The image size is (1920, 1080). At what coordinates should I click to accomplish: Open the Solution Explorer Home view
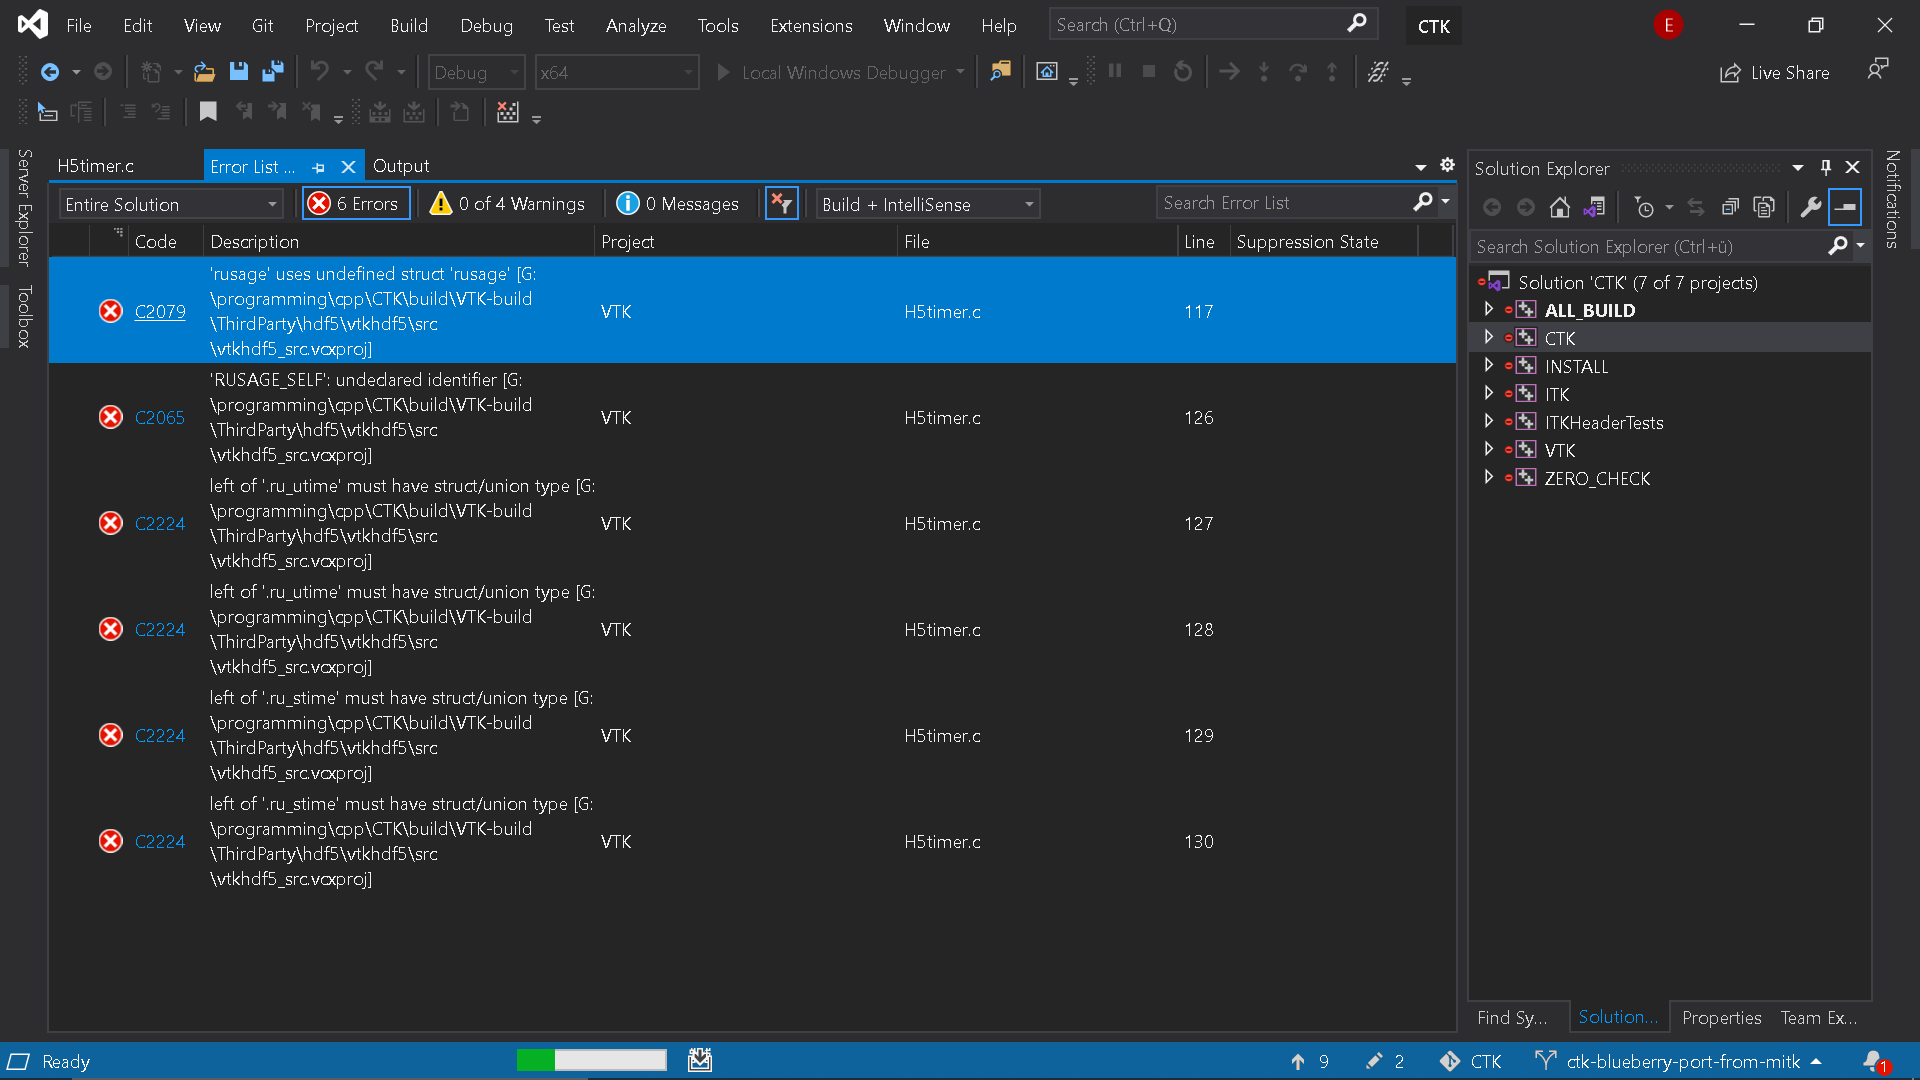pyautogui.click(x=1561, y=207)
